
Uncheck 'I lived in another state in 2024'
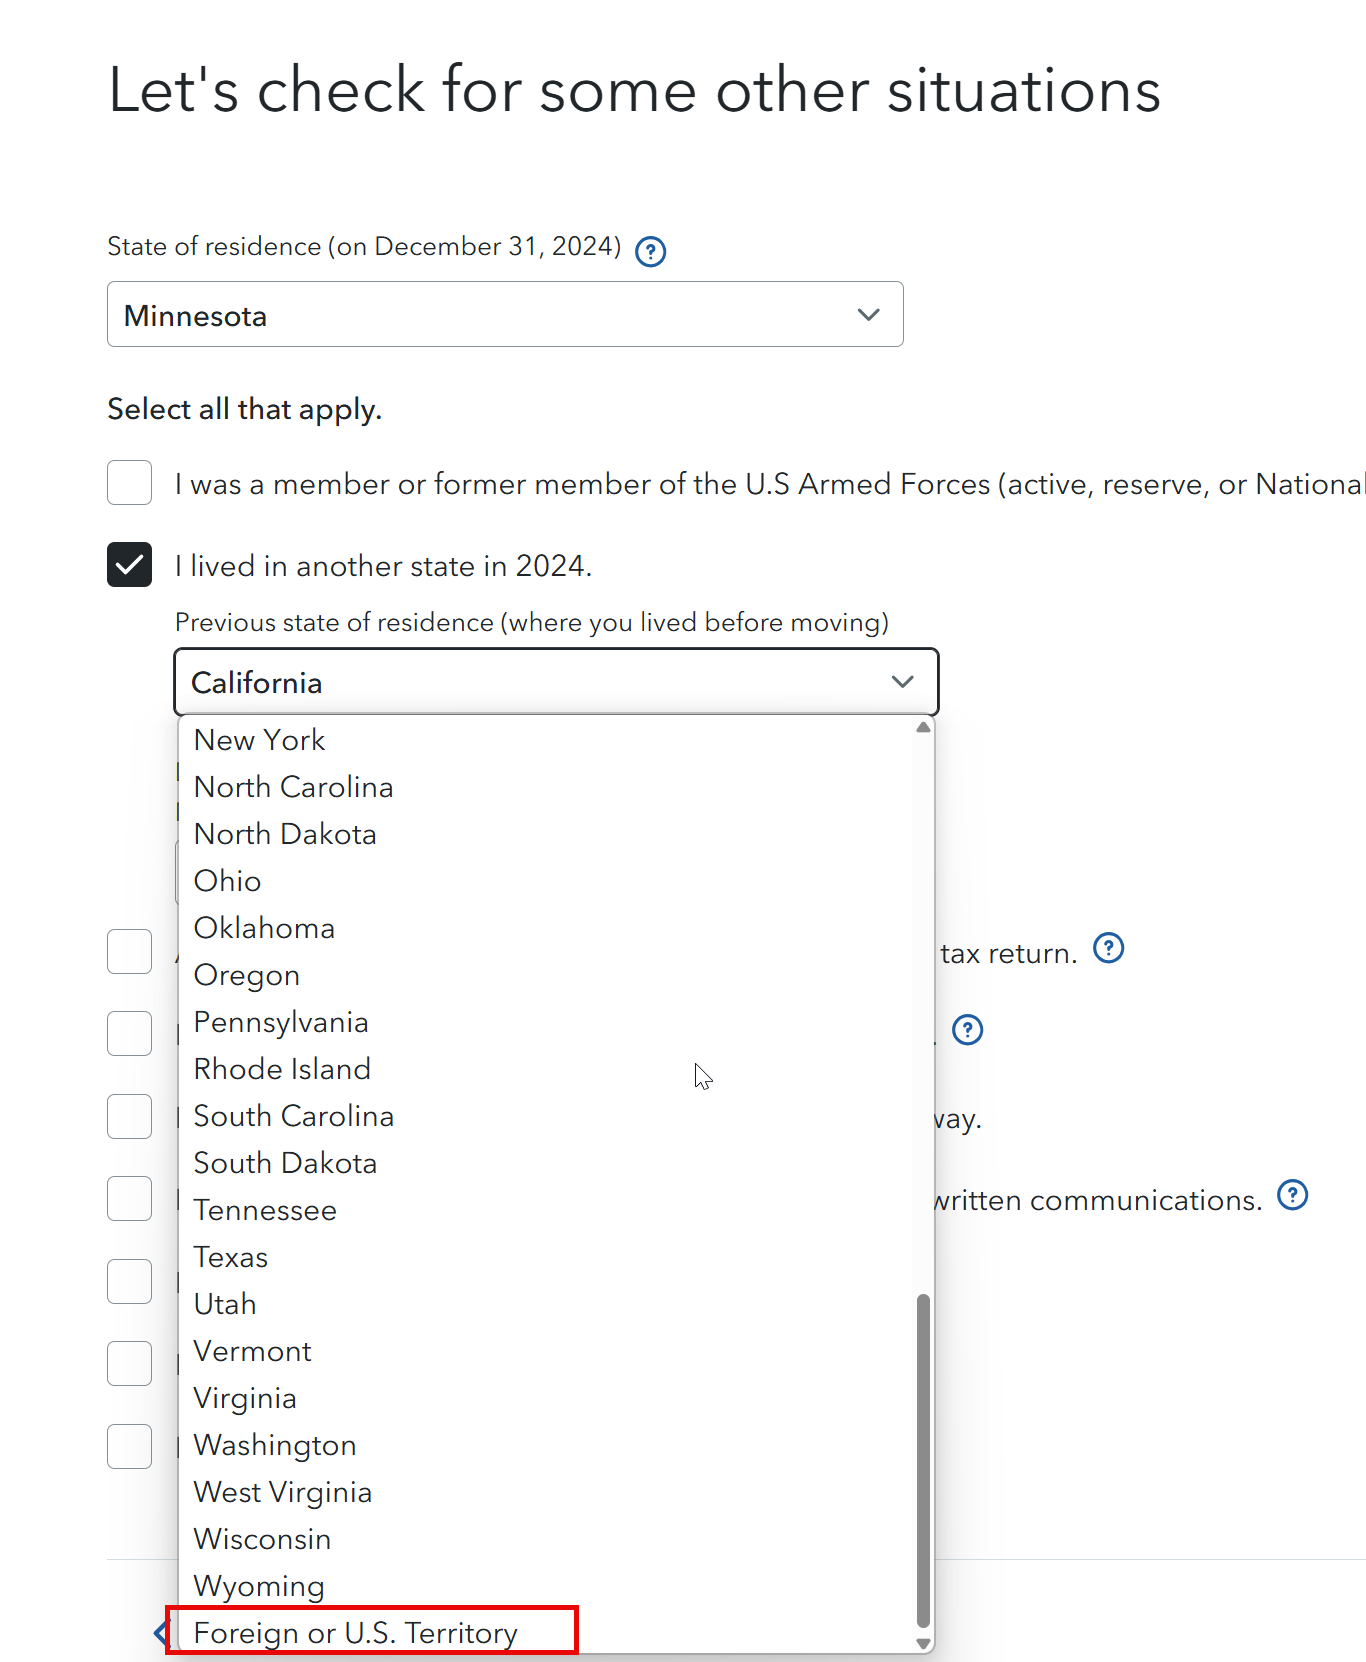click(130, 565)
